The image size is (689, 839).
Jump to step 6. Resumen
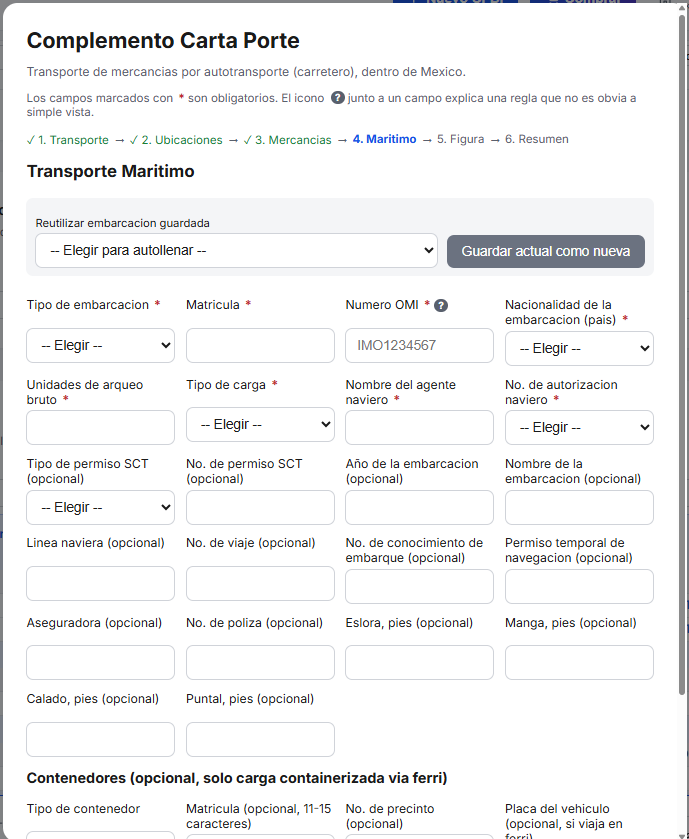(537, 139)
